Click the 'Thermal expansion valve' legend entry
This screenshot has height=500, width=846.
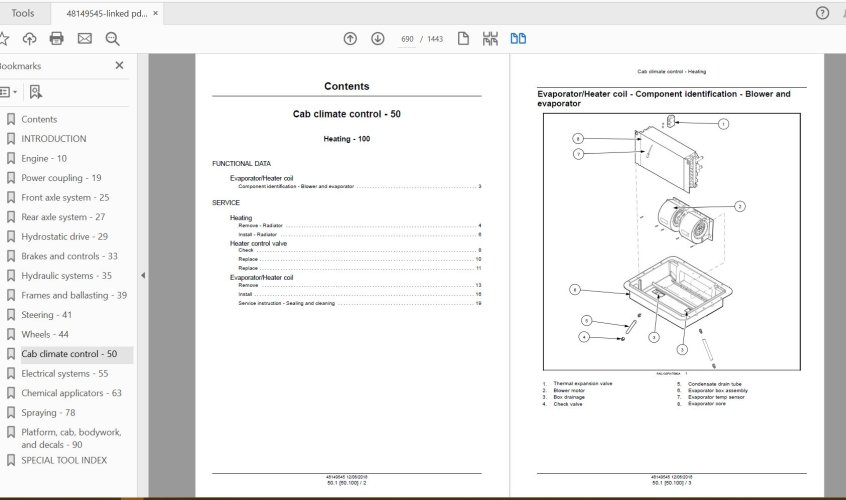tap(582, 383)
